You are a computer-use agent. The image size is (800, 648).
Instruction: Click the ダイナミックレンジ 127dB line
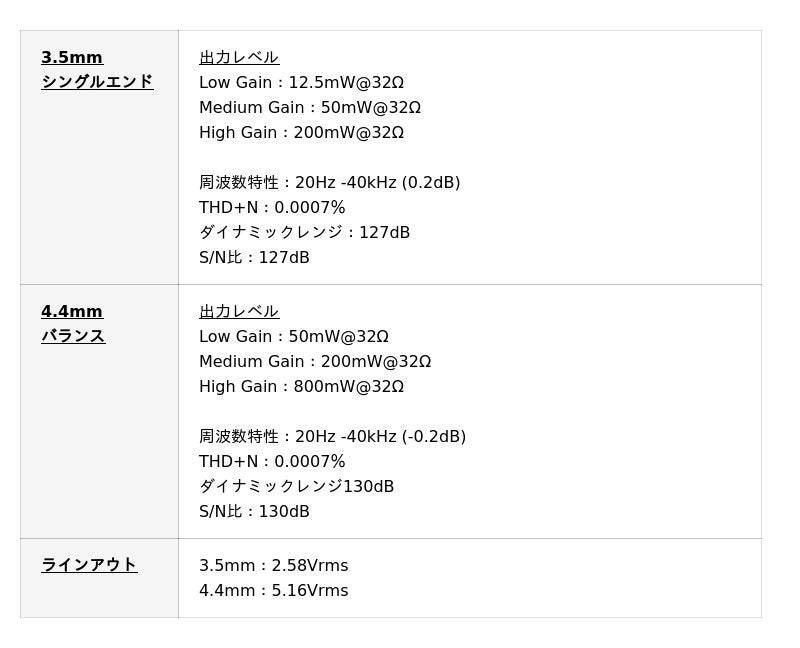point(304,233)
